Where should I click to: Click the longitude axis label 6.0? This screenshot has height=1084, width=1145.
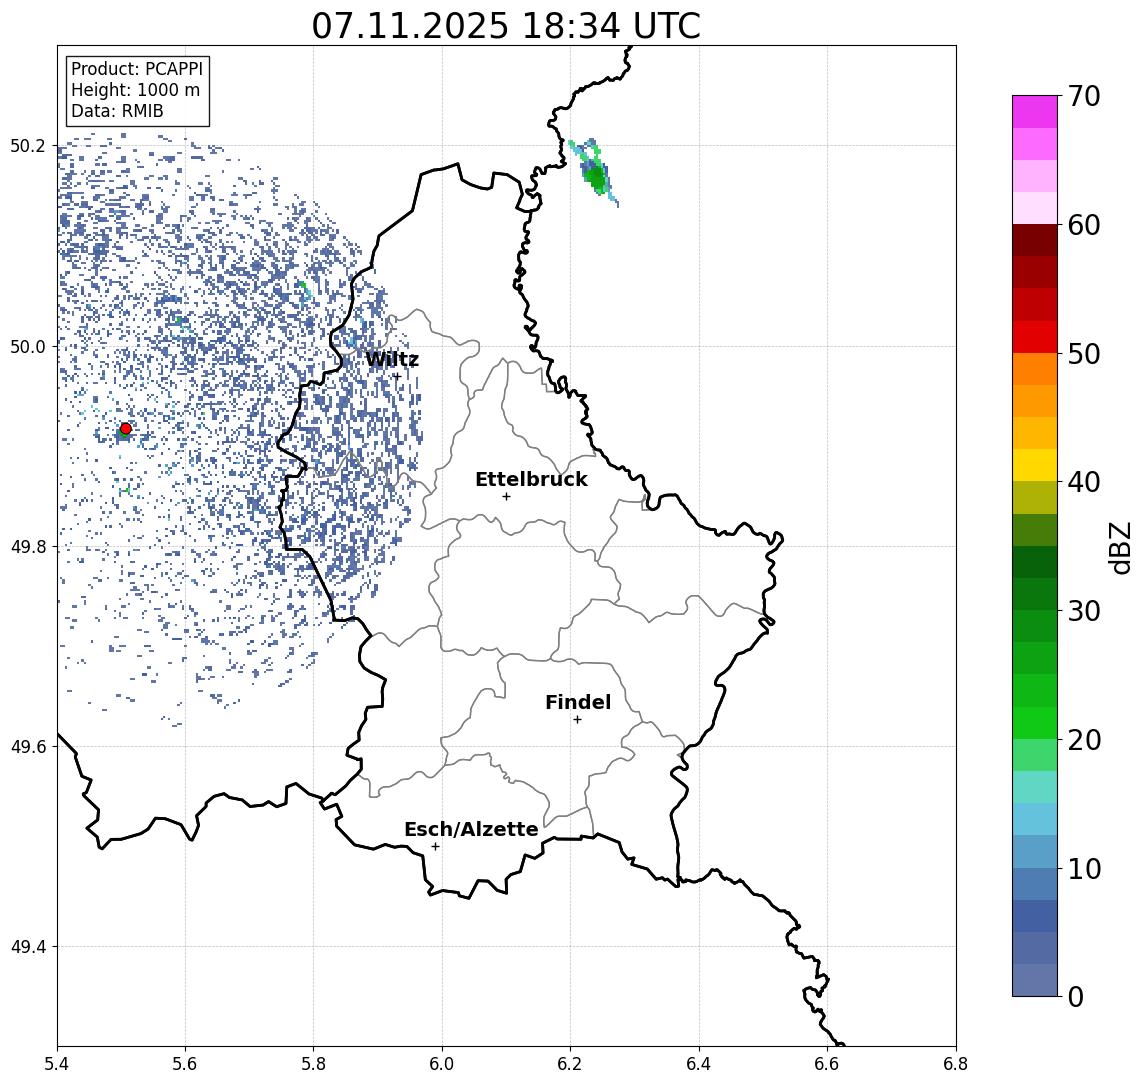[x=443, y=1064]
